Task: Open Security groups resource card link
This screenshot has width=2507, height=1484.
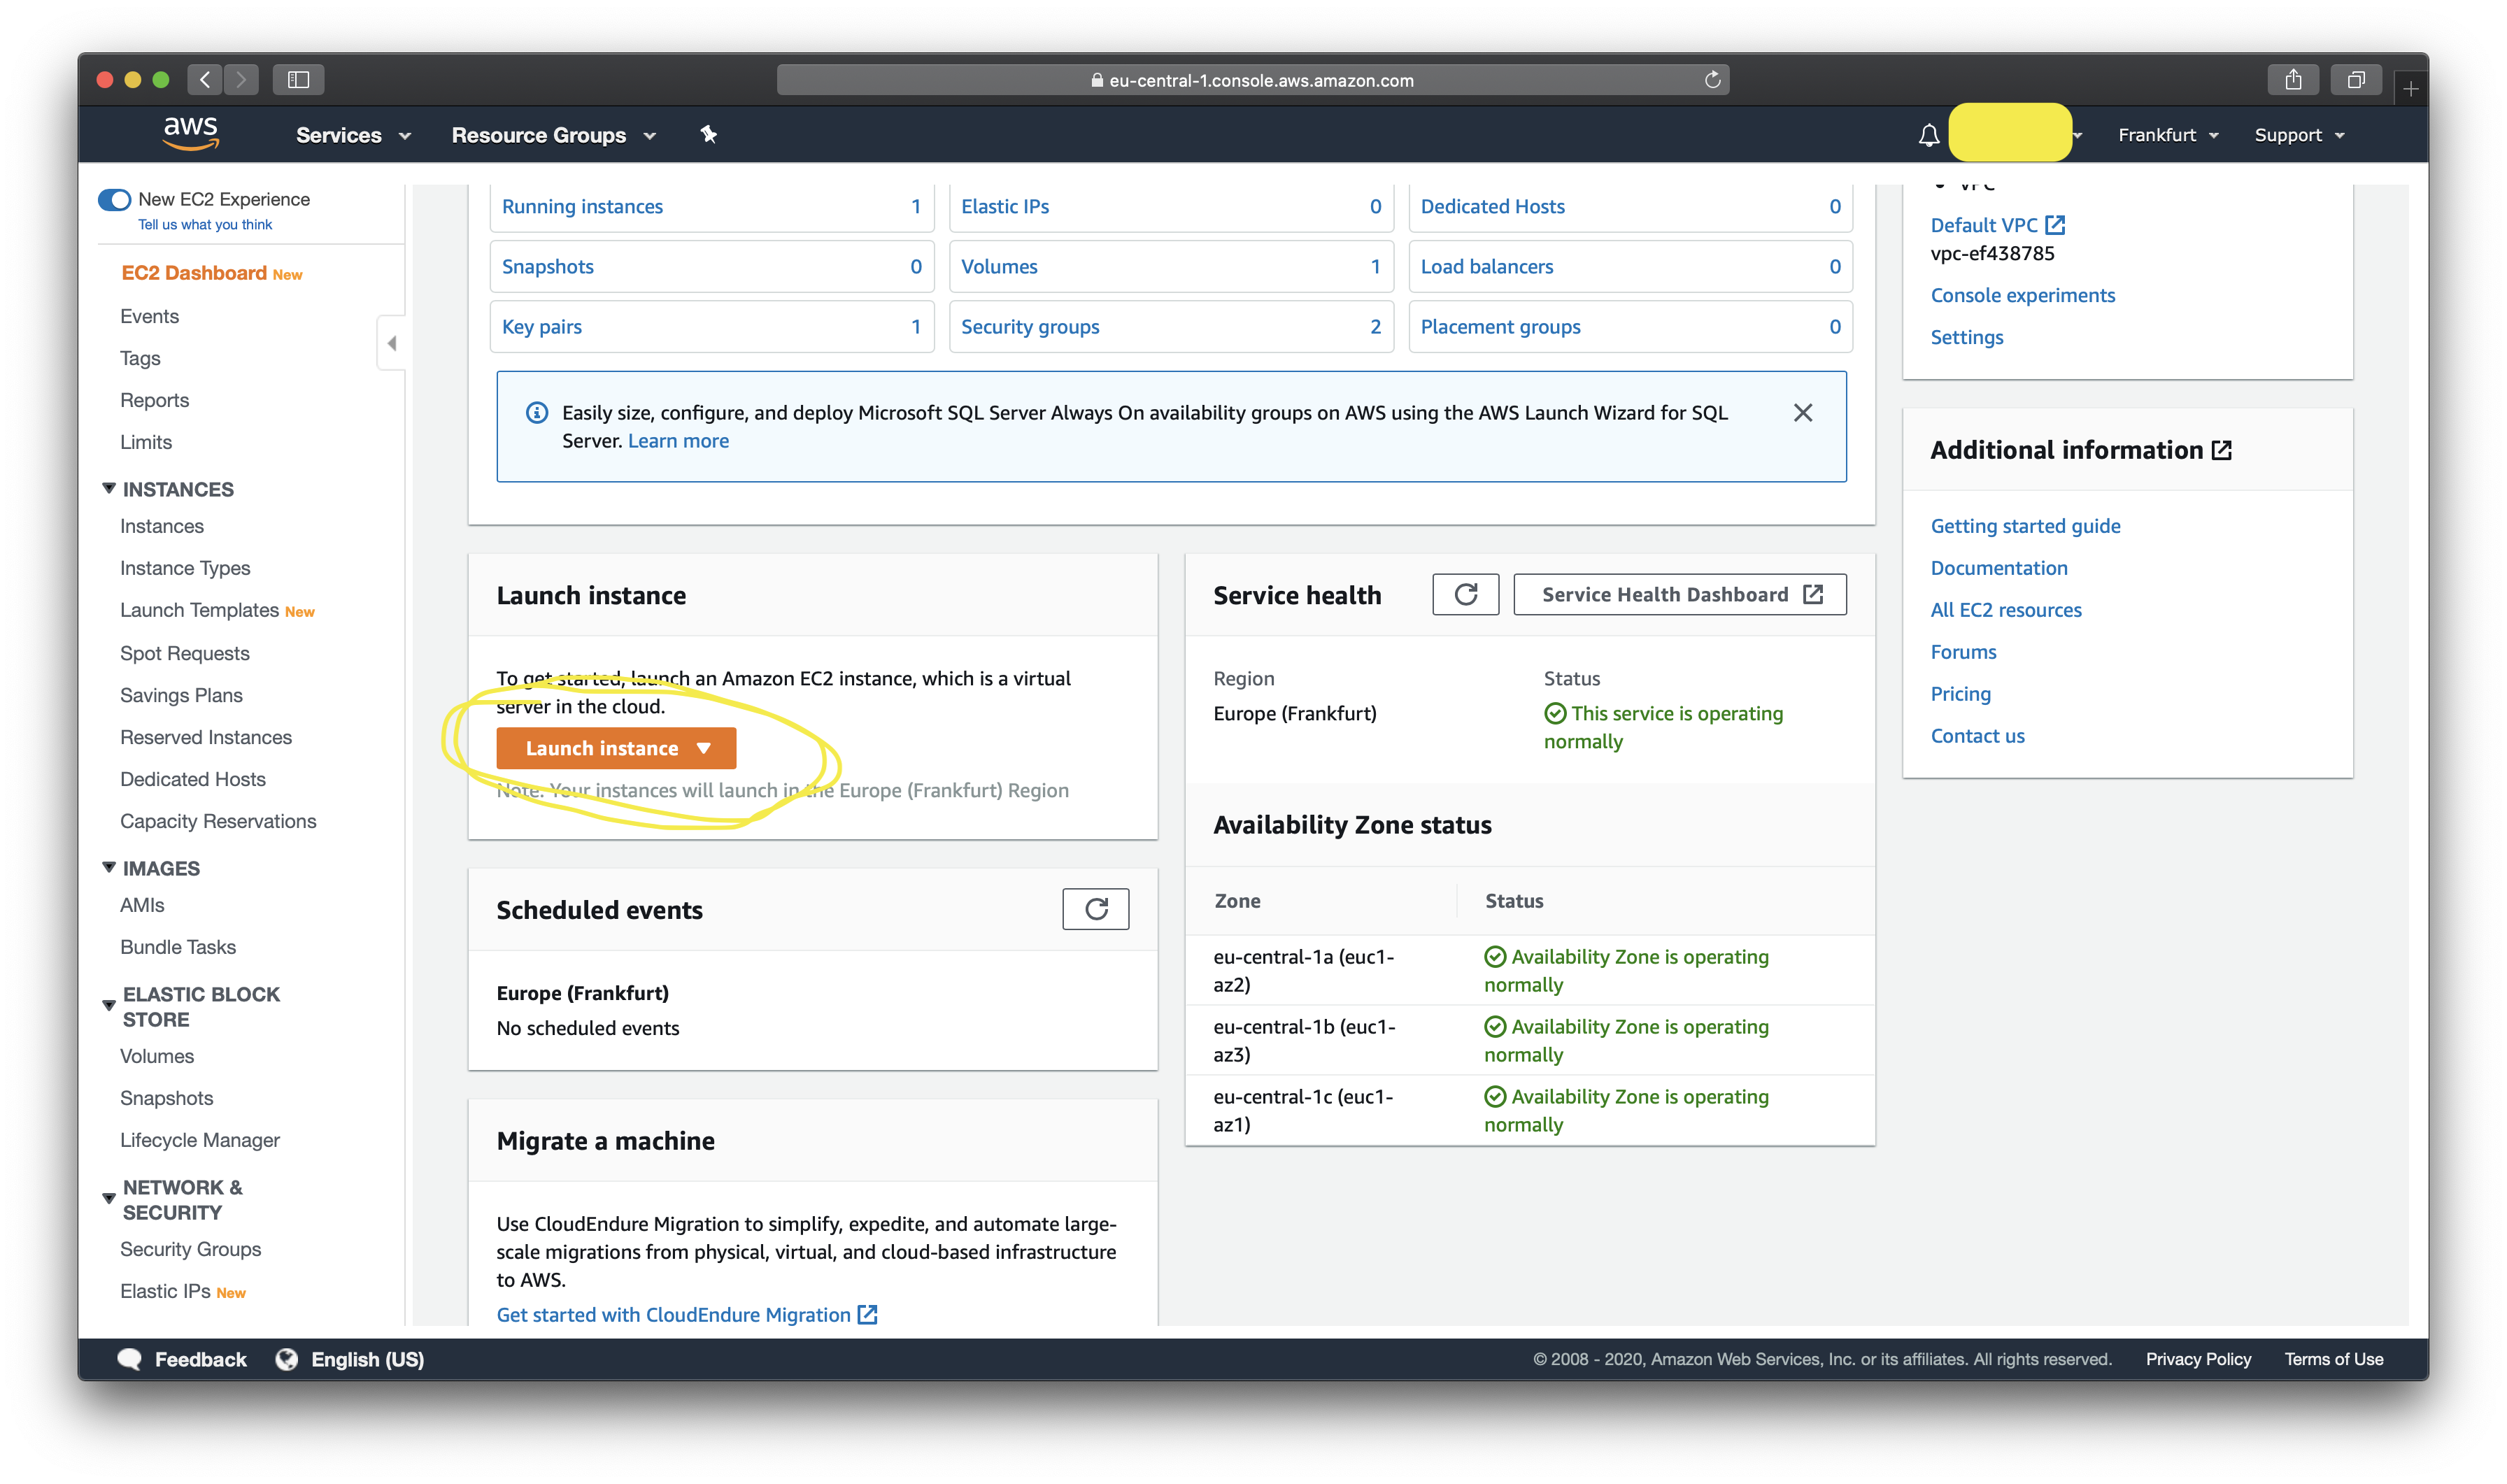Action: 1029,327
